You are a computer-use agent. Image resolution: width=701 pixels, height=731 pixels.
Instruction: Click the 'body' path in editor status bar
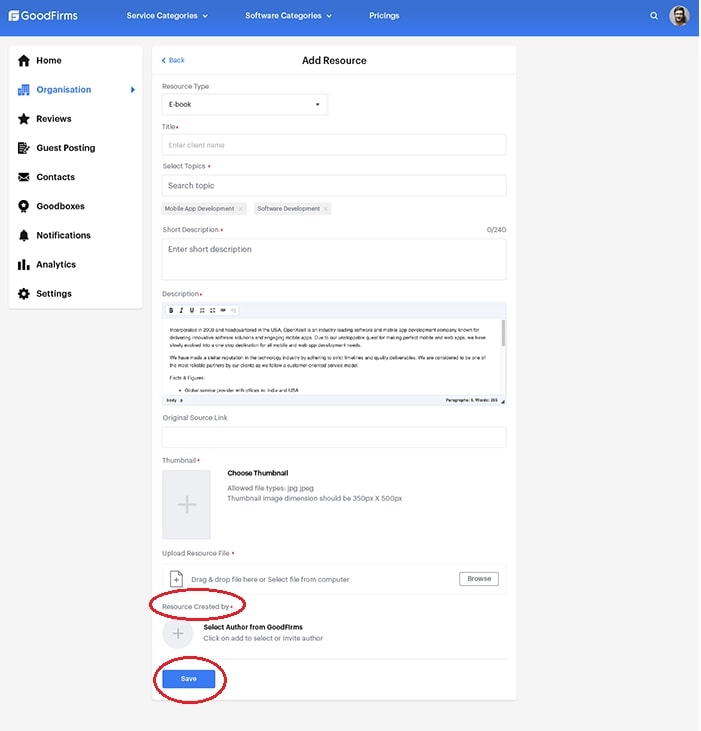(x=172, y=400)
